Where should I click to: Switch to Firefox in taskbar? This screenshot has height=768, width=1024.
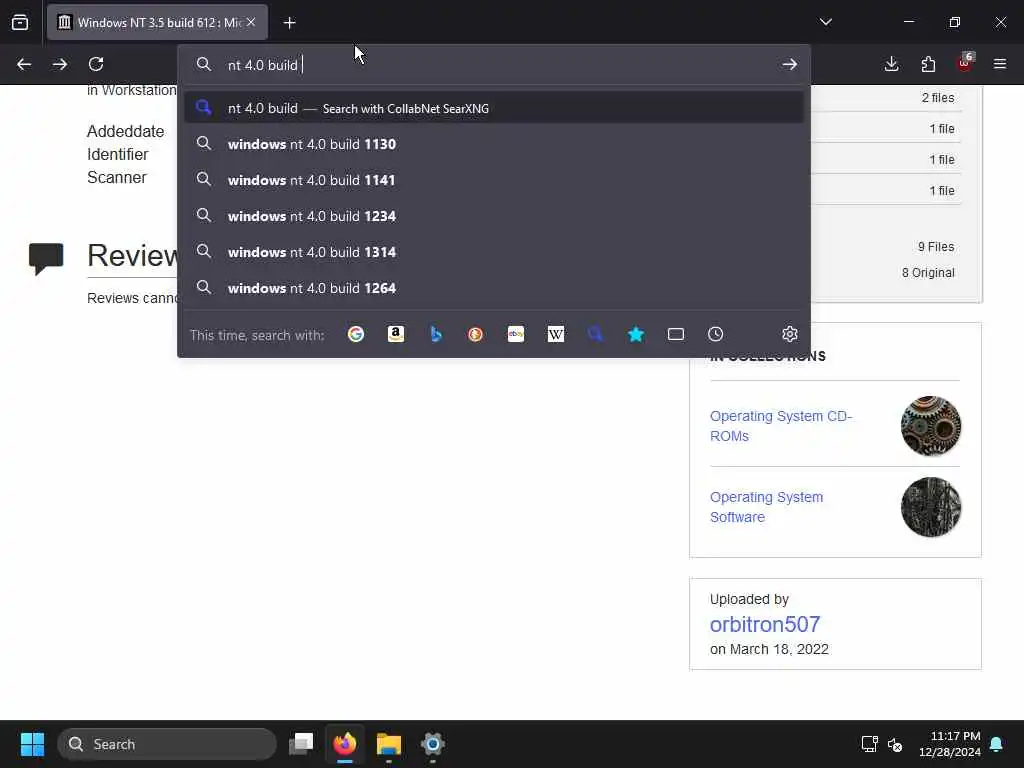[345, 744]
